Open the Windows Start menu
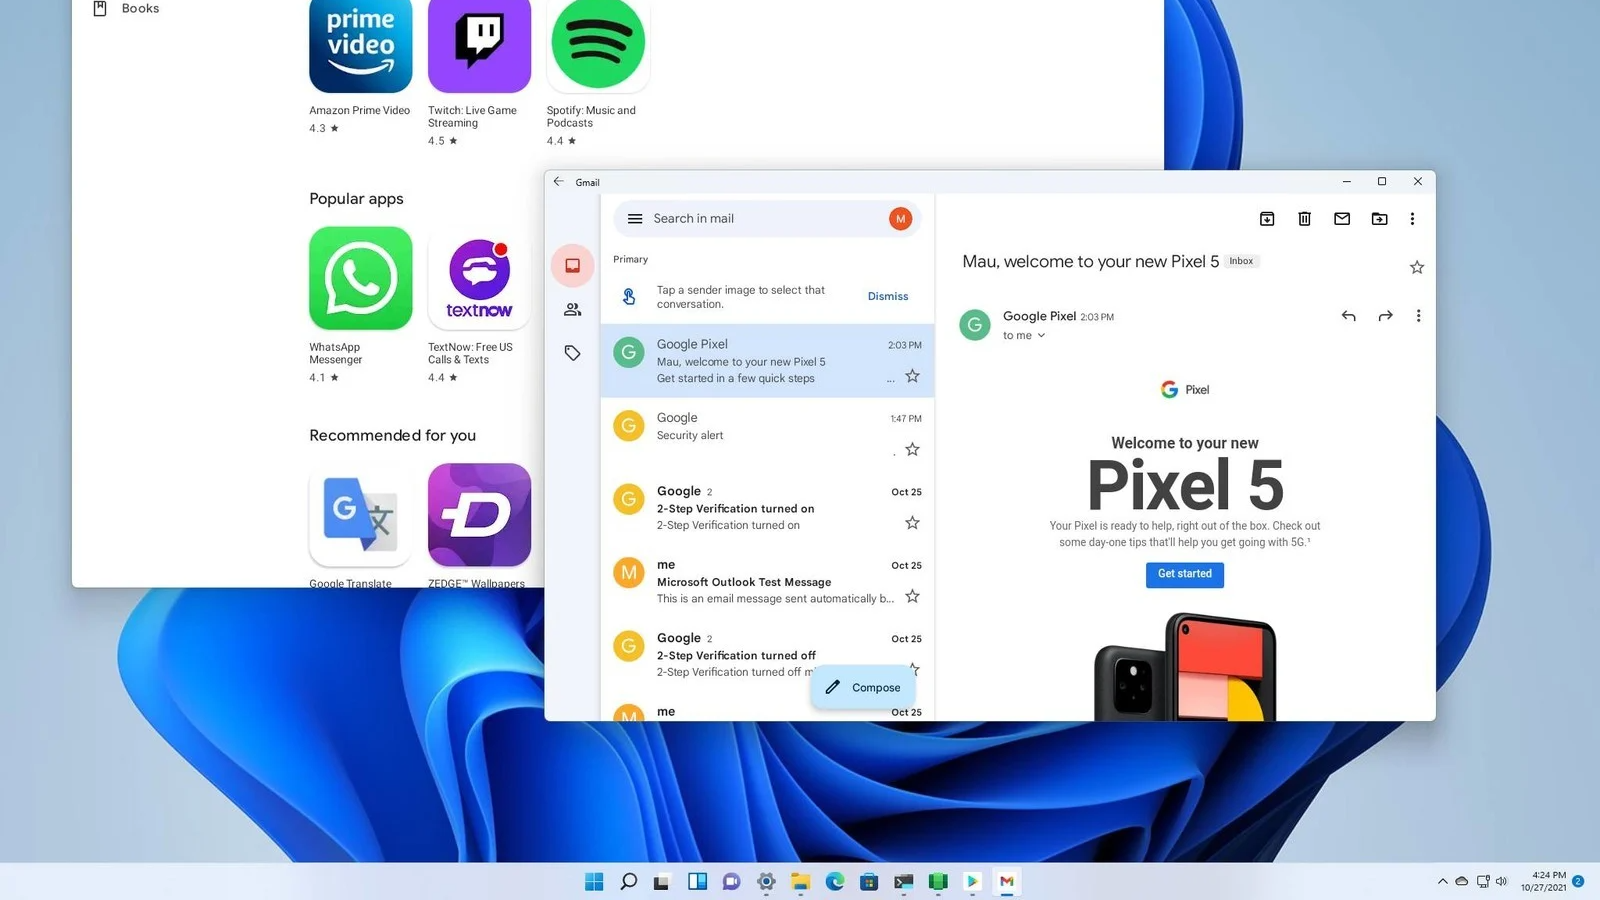The height and width of the screenshot is (900, 1600). point(594,881)
